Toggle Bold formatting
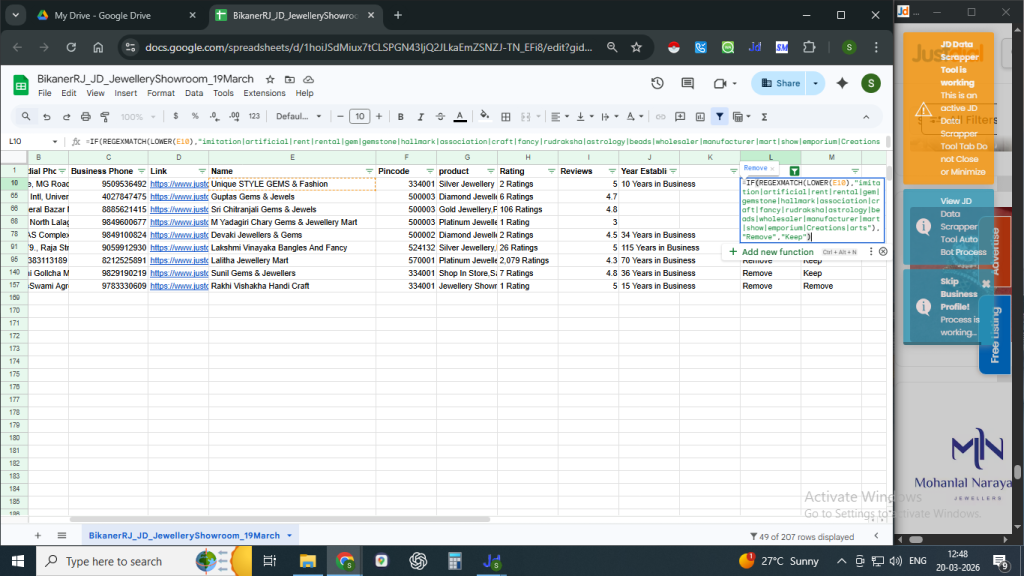Image resolution: width=1024 pixels, height=576 pixels. (x=401, y=117)
